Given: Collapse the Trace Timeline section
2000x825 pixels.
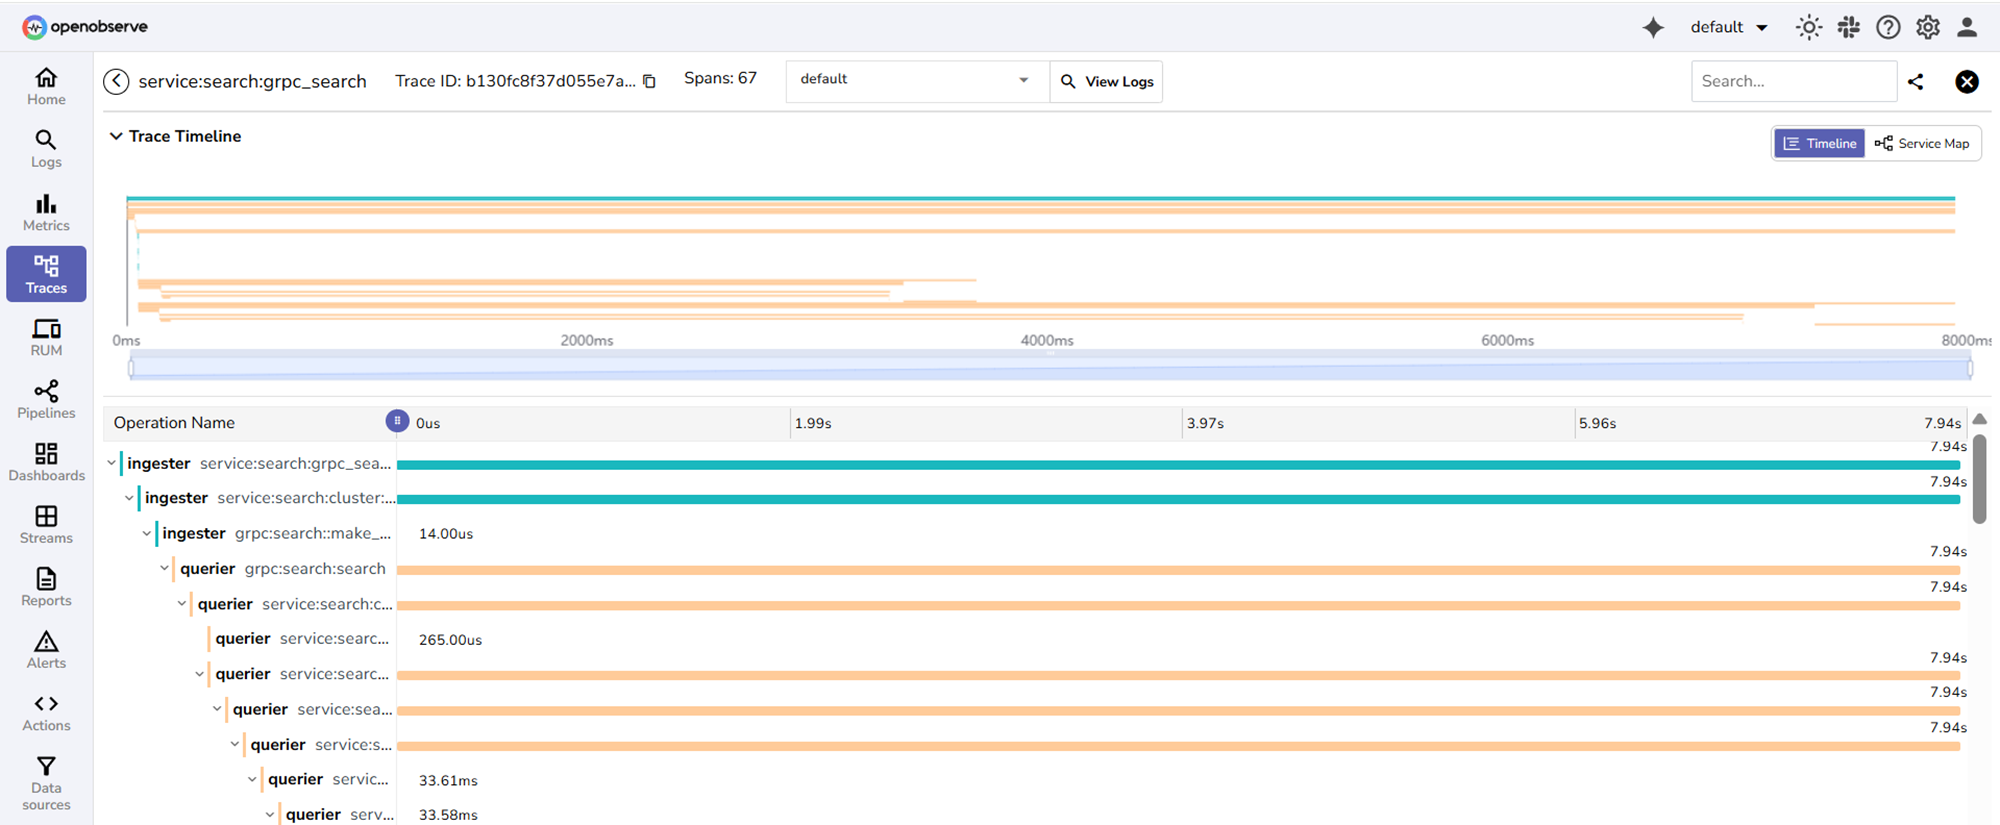Looking at the screenshot, I should pos(116,136).
